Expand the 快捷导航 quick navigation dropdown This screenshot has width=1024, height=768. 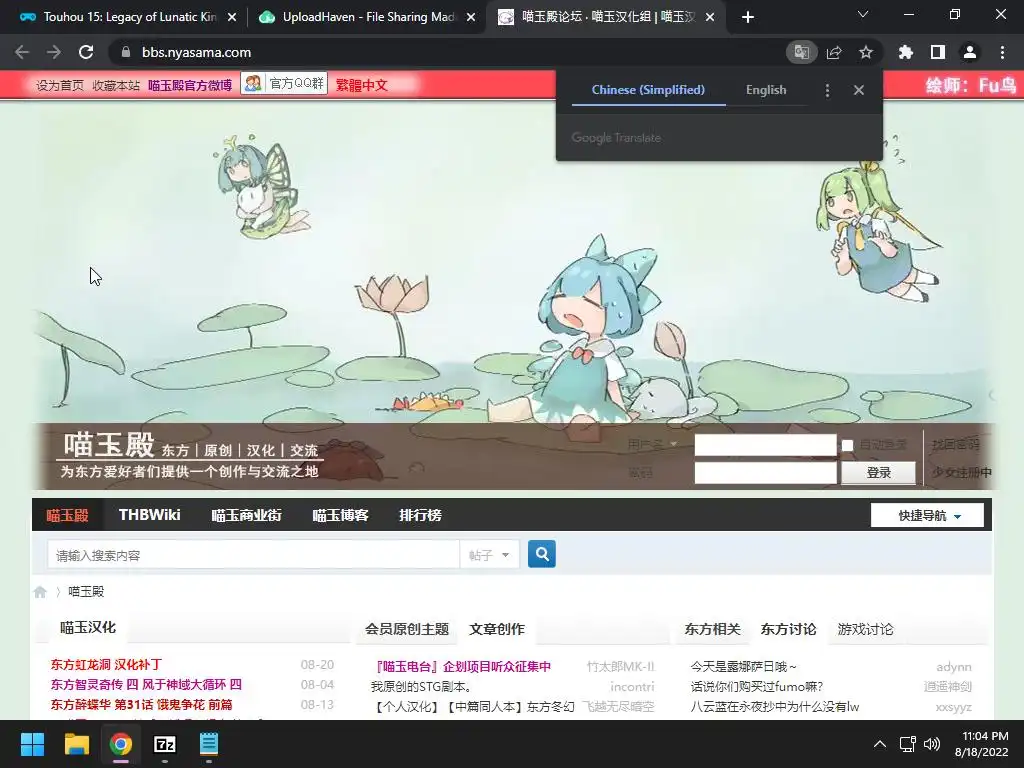[927, 515]
